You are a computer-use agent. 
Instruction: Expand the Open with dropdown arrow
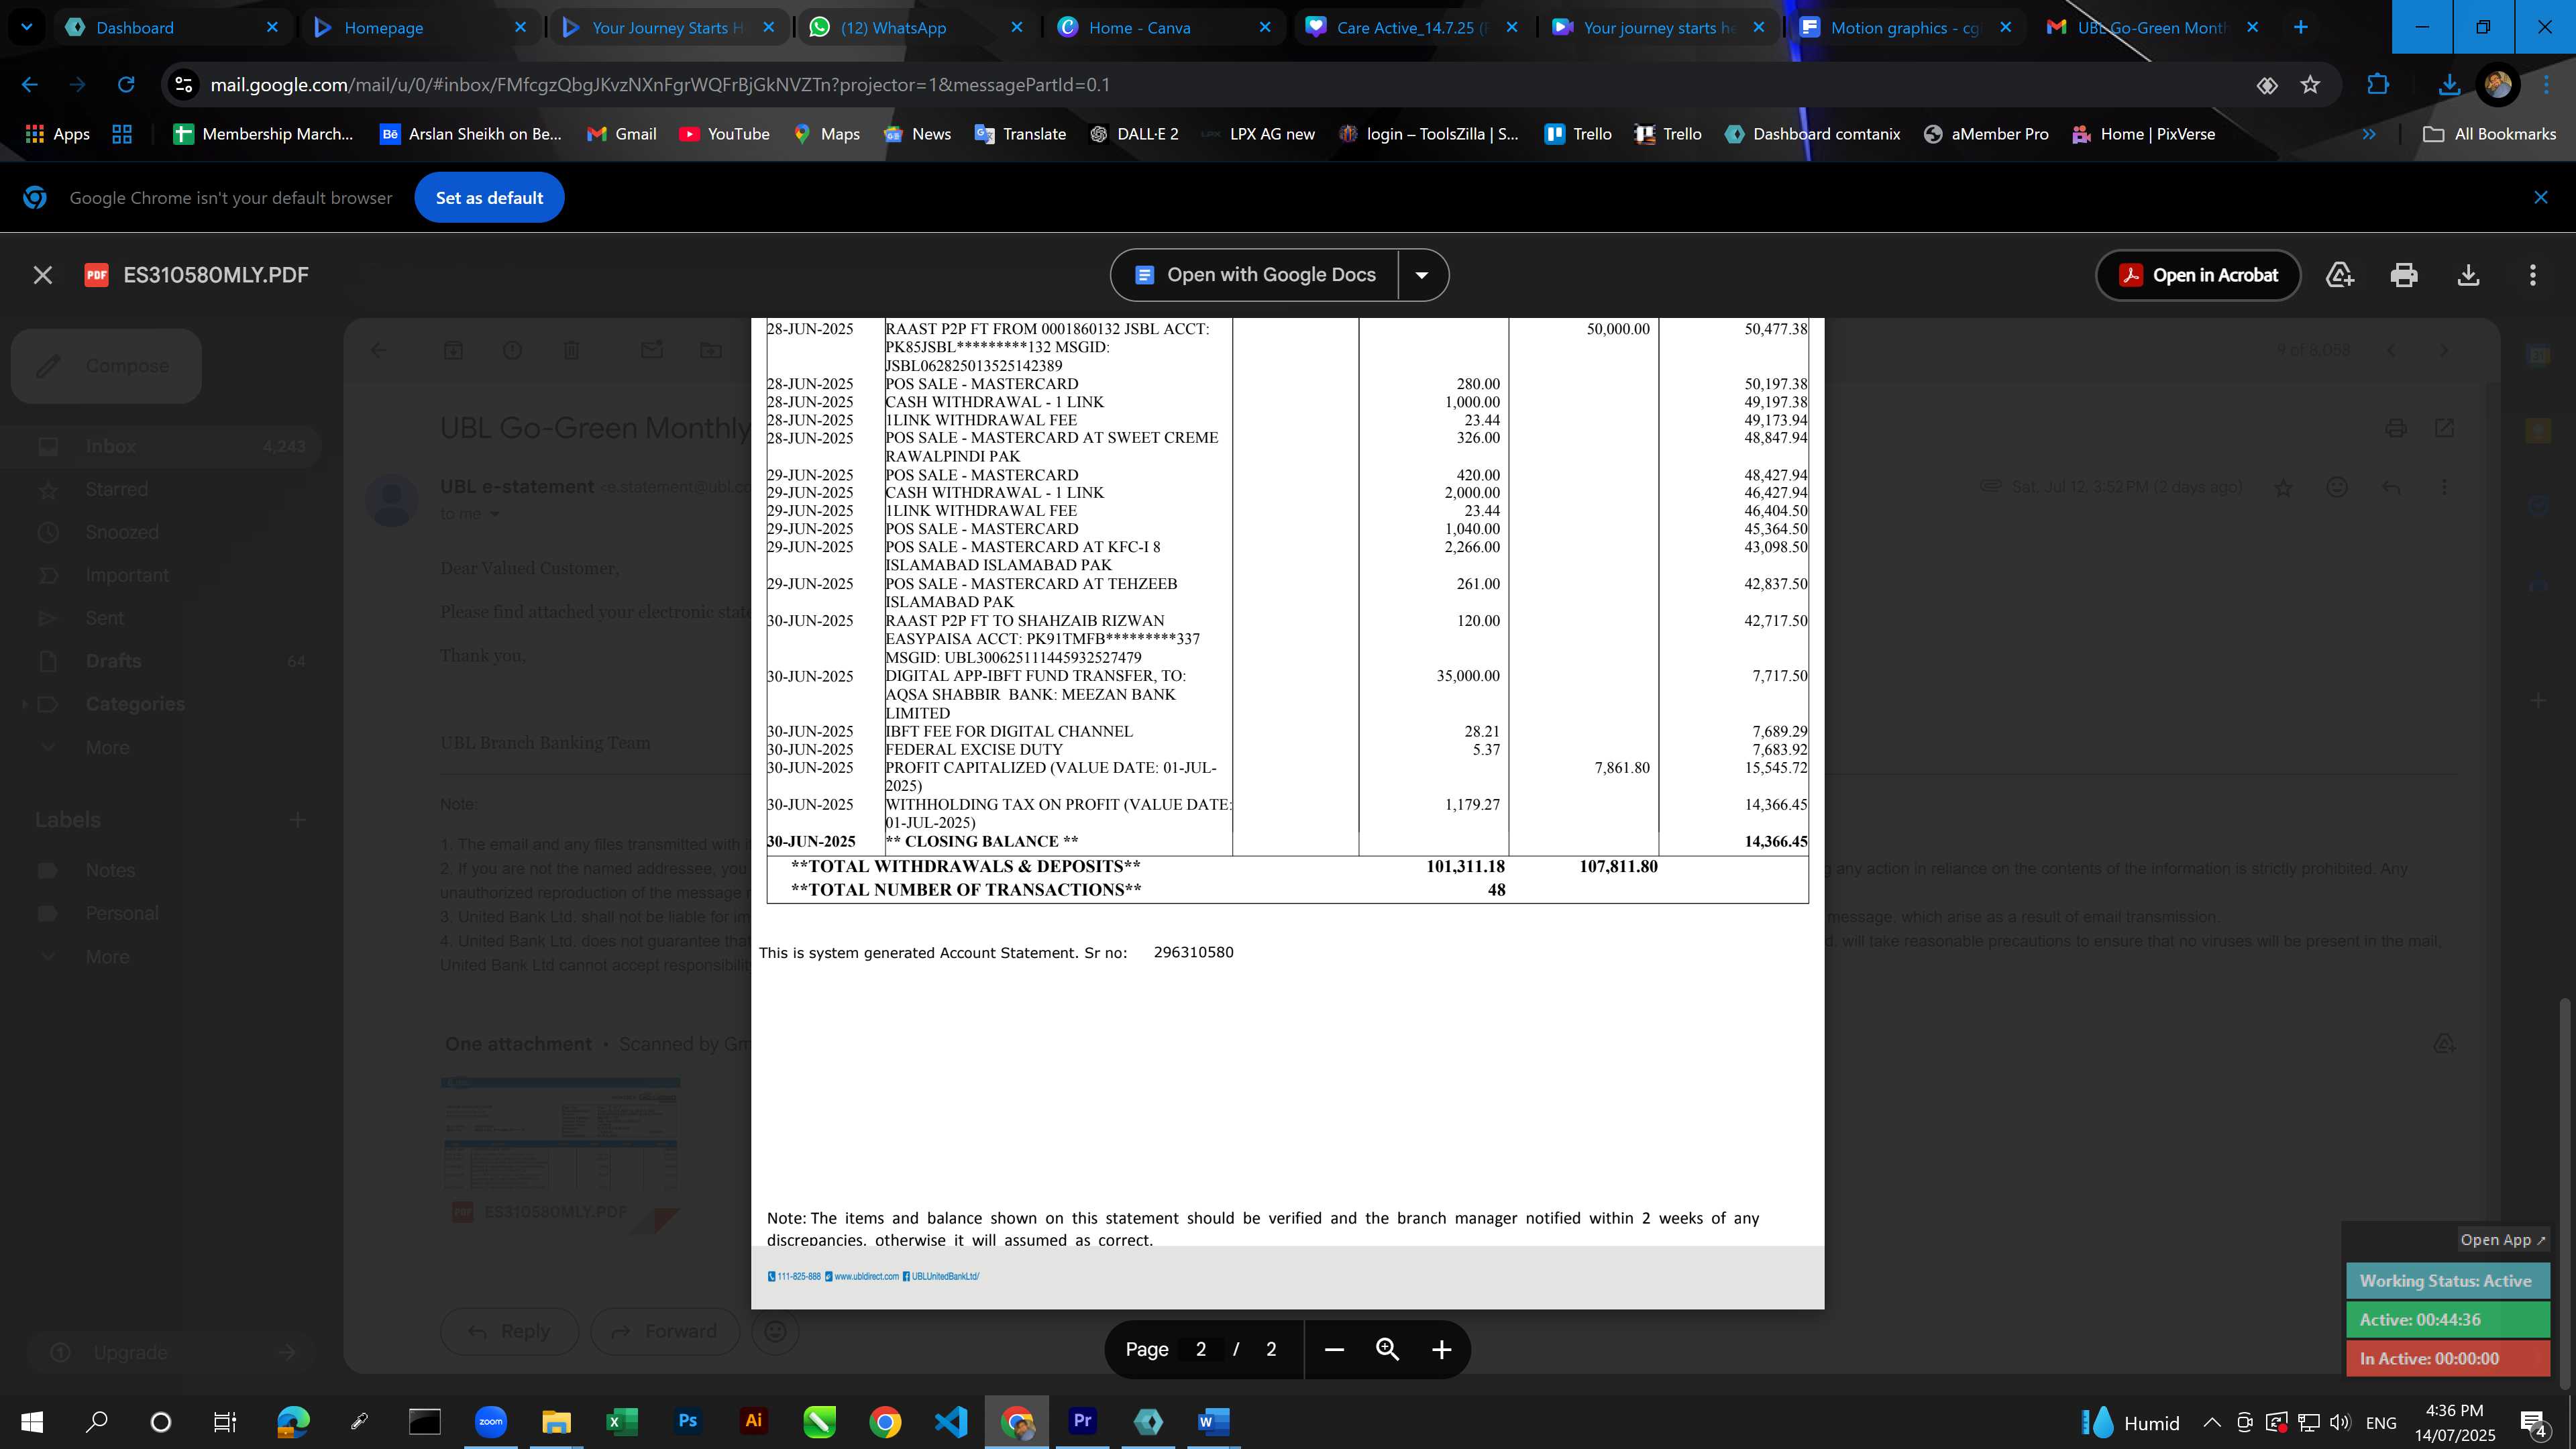[x=1421, y=275]
